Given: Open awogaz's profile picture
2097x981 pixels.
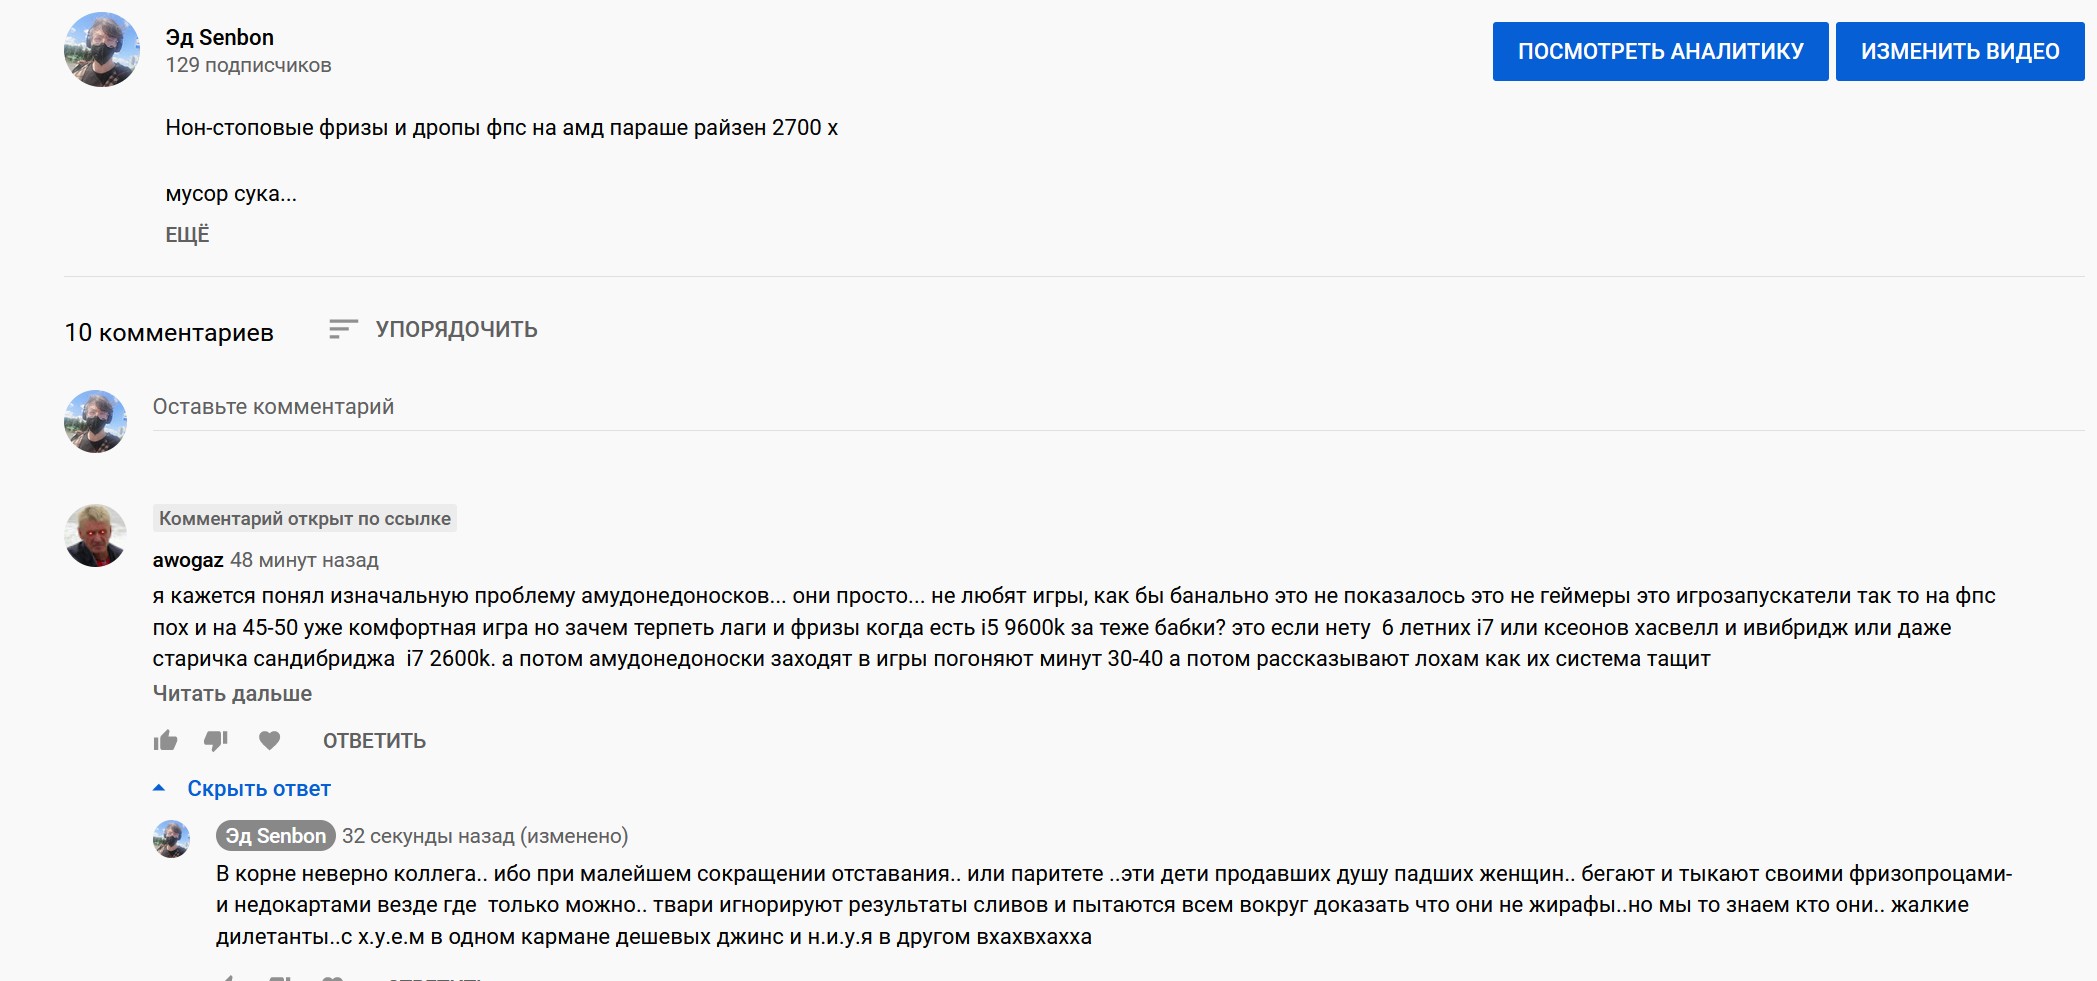Looking at the screenshot, I should [x=95, y=536].
